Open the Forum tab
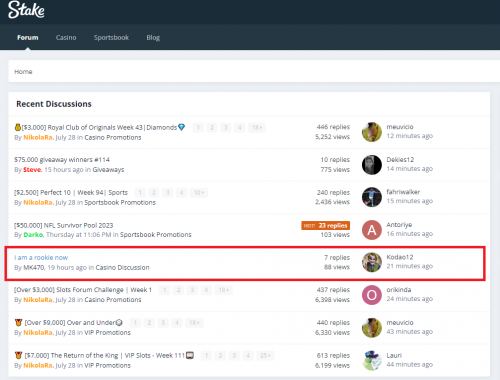The height and width of the screenshot is (380, 500). click(x=28, y=37)
